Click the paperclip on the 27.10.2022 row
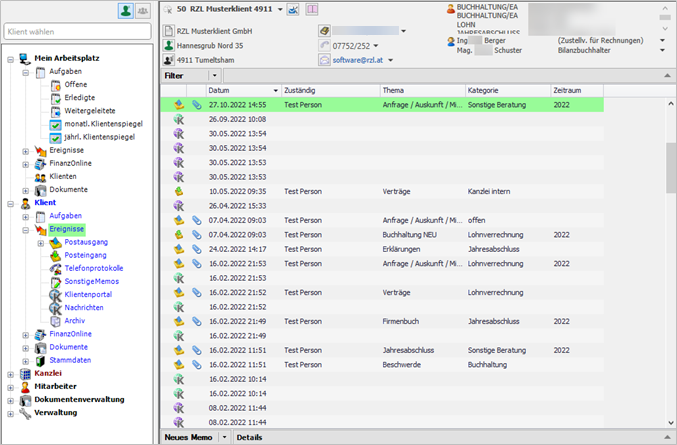Image resolution: width=677 pixels, height=445 pixels. [195, 103]
